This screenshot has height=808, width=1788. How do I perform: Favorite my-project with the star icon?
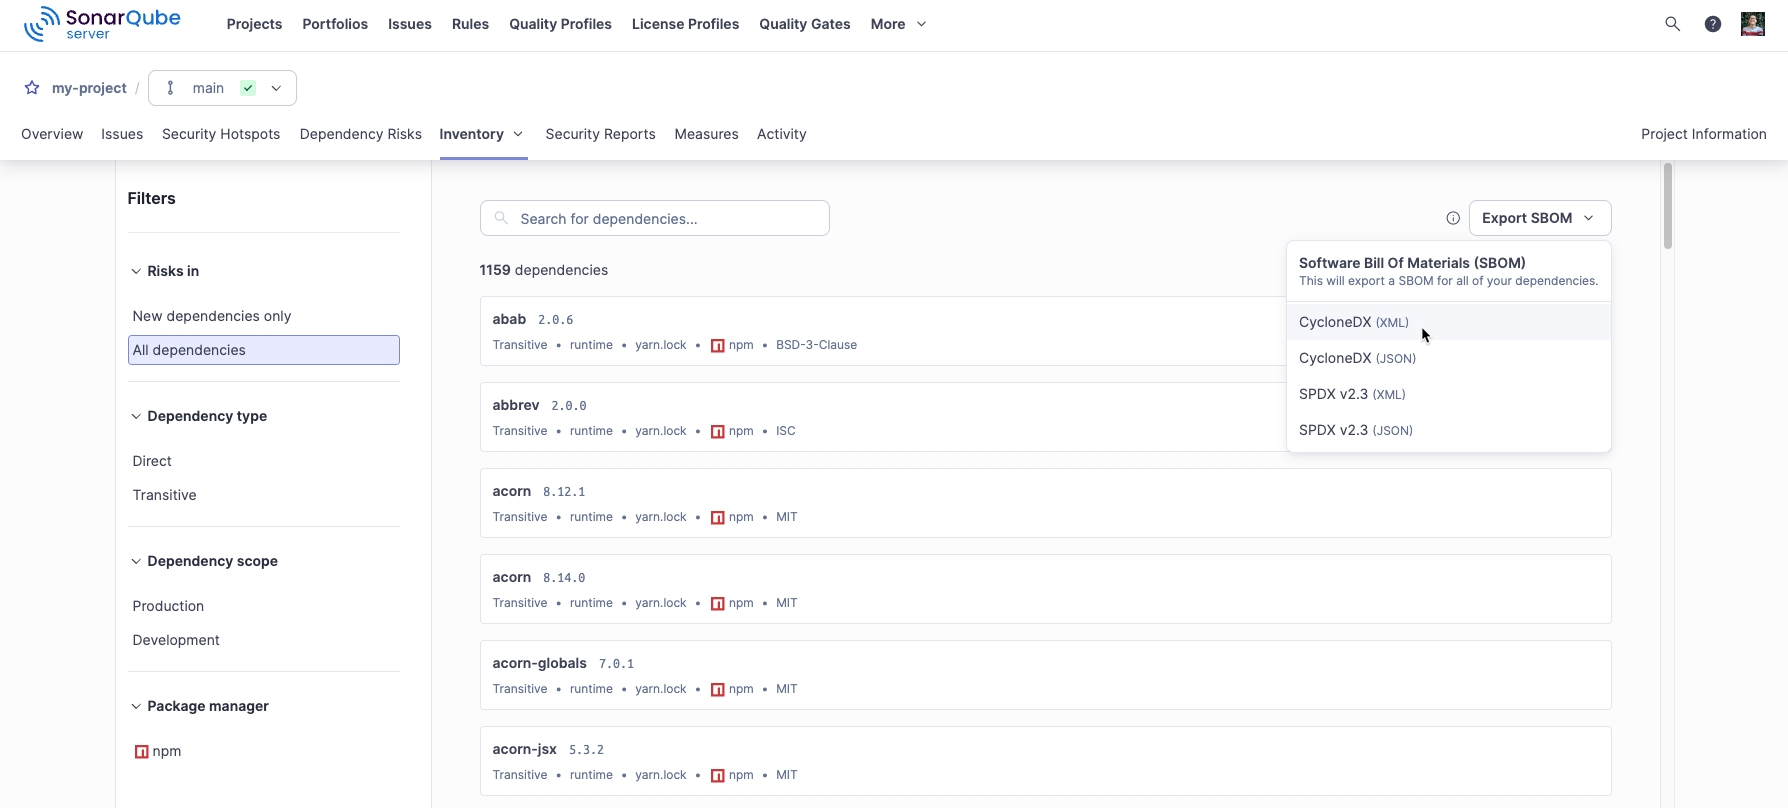click(x=32, y=88)
